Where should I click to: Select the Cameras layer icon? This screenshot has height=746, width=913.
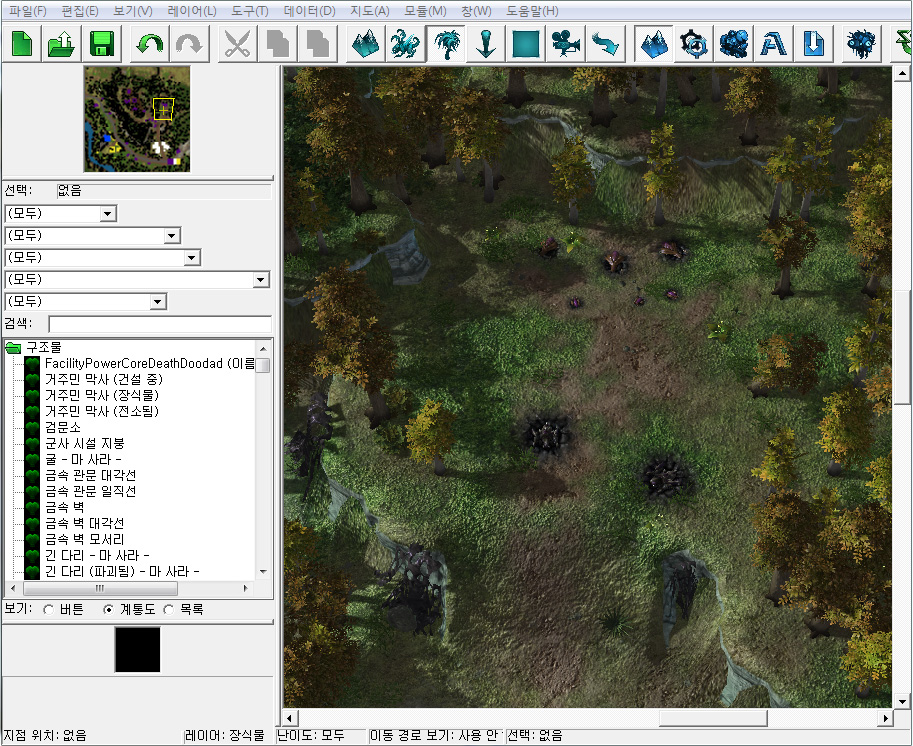(565, 44)
